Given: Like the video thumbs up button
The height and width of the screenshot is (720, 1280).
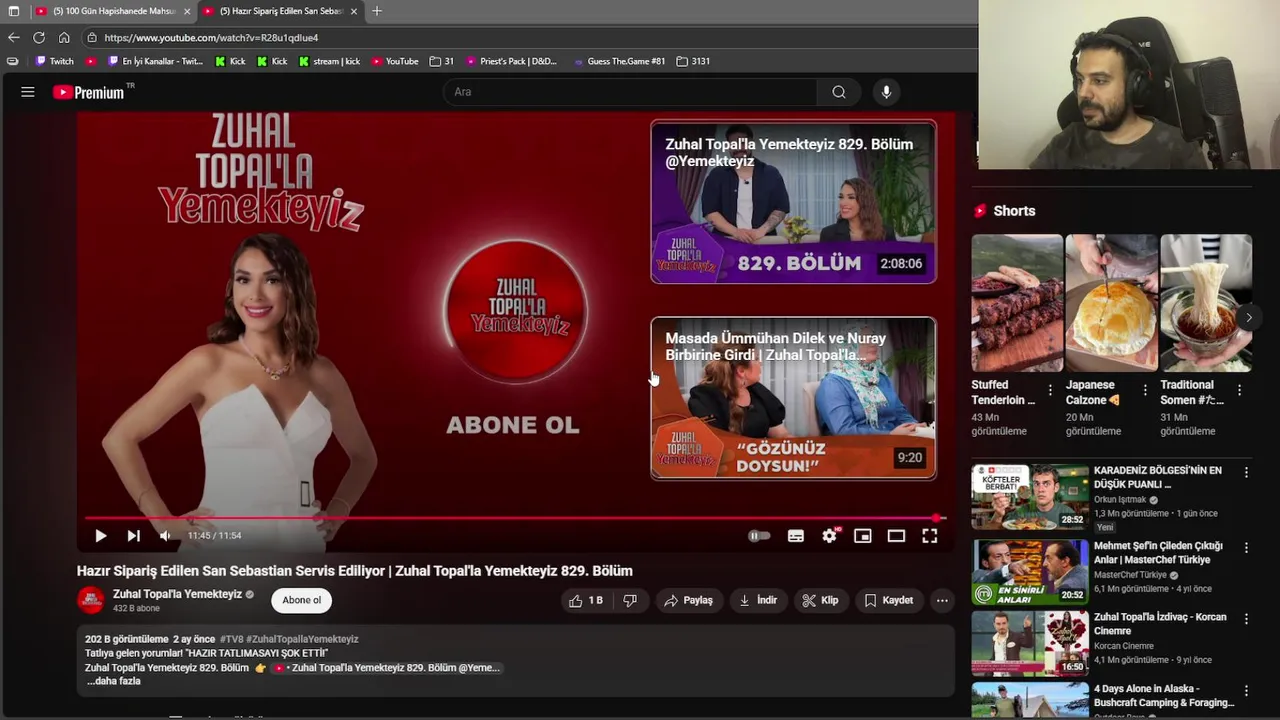Looking at the screenshot, I should (x=586, y=600).
